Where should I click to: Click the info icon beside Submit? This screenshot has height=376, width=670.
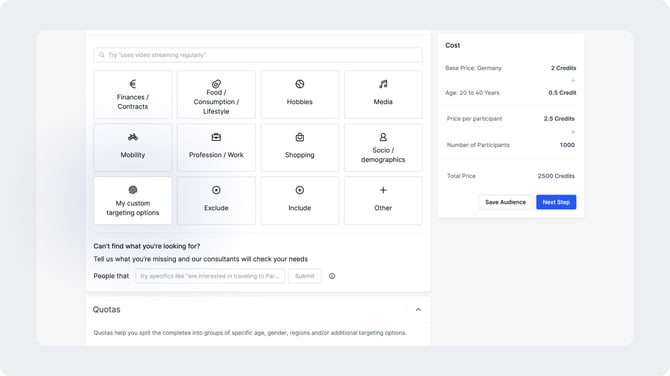(x=332, y=276)
